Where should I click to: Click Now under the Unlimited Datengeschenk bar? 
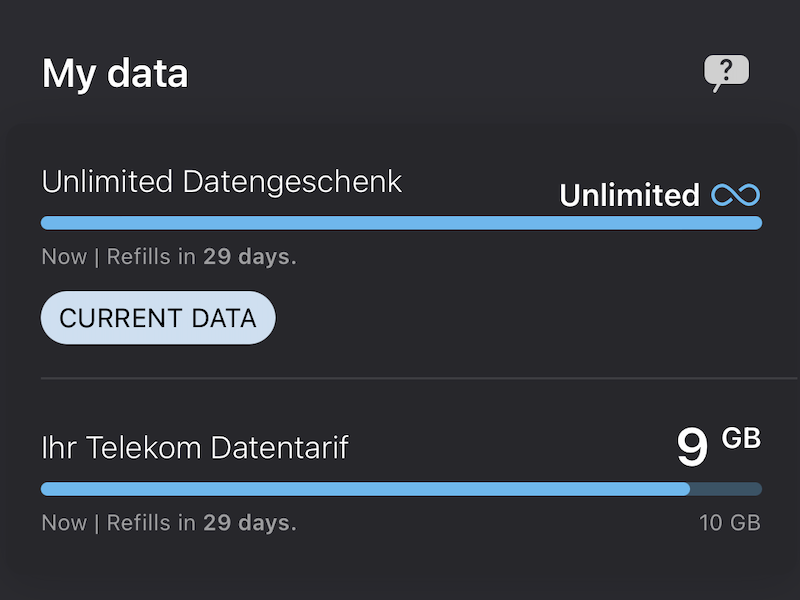tap(64, 257)
